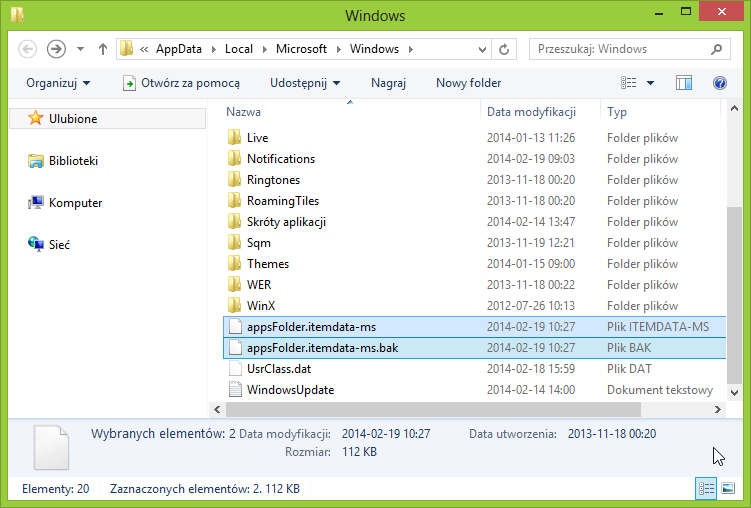This screenshot has width=751, height=508.
Task: Click WindowsUpdate text document icon
Action: (235, 390)
